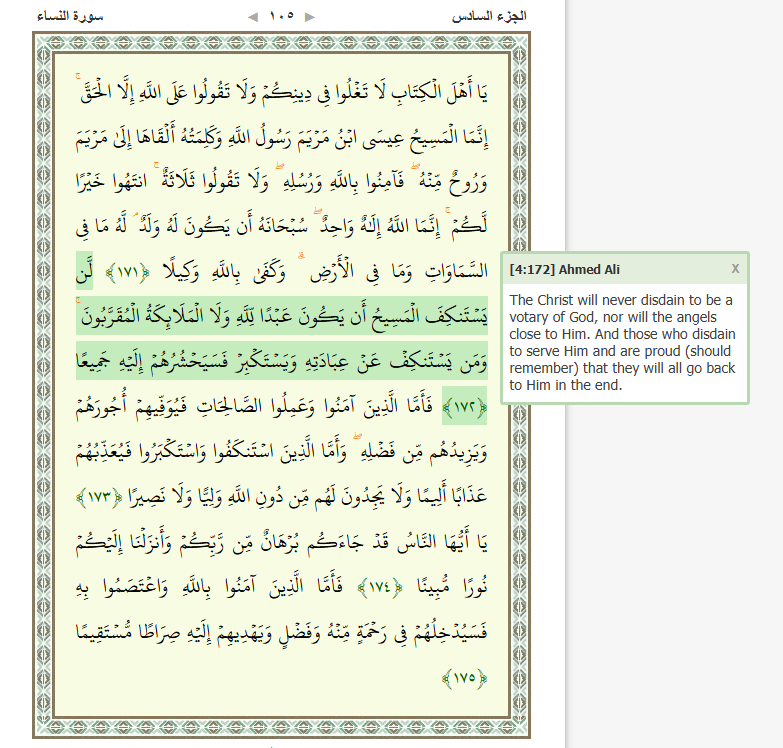Screen dimensions: 783x748
Task: Select verse marker ١٧١
Action: tap(127, 273)
